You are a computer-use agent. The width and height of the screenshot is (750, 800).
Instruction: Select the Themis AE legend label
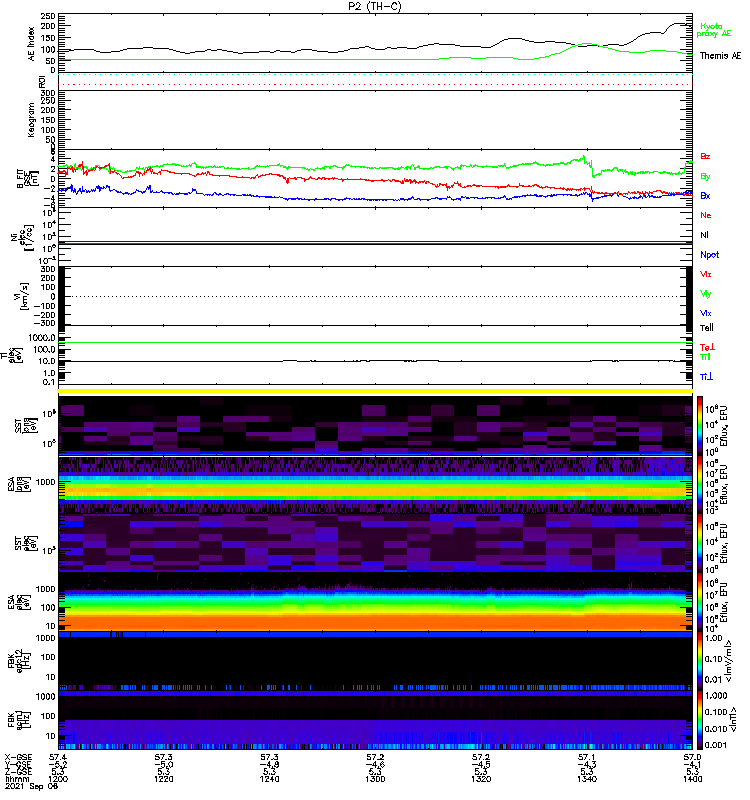pyautogui.click(x=720, y=56)
